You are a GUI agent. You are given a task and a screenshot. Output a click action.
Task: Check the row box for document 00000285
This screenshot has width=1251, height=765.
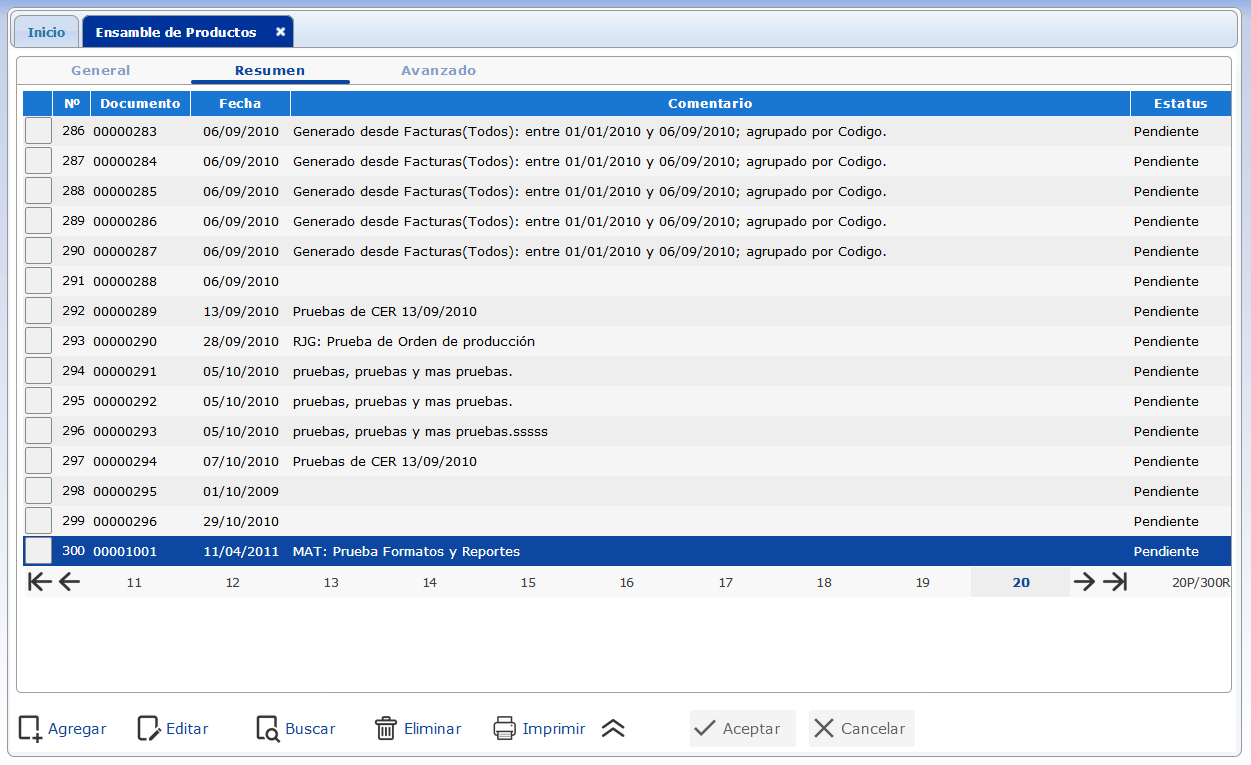[38, 191]
